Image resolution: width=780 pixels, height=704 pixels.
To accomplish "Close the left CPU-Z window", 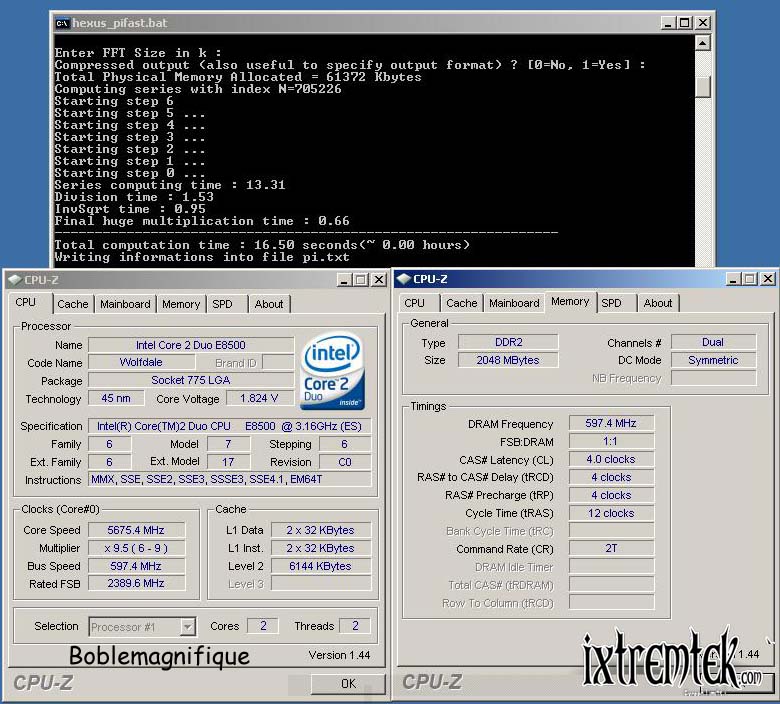I will 379,280.
